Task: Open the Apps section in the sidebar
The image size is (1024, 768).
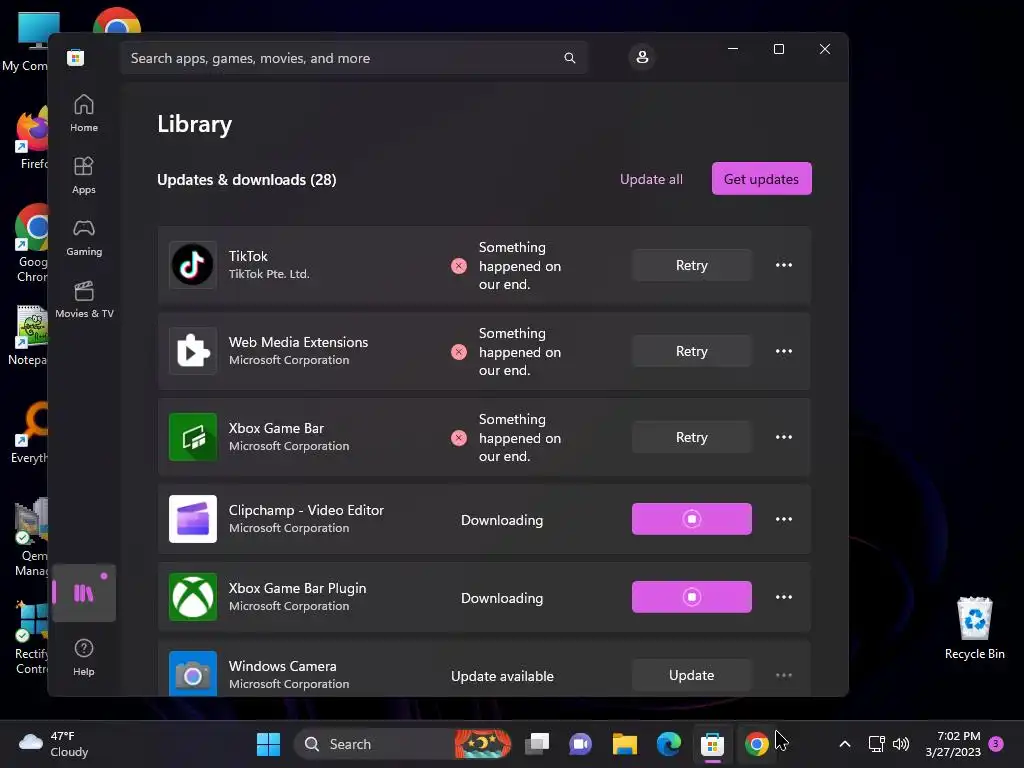Action: pos(84,175)
